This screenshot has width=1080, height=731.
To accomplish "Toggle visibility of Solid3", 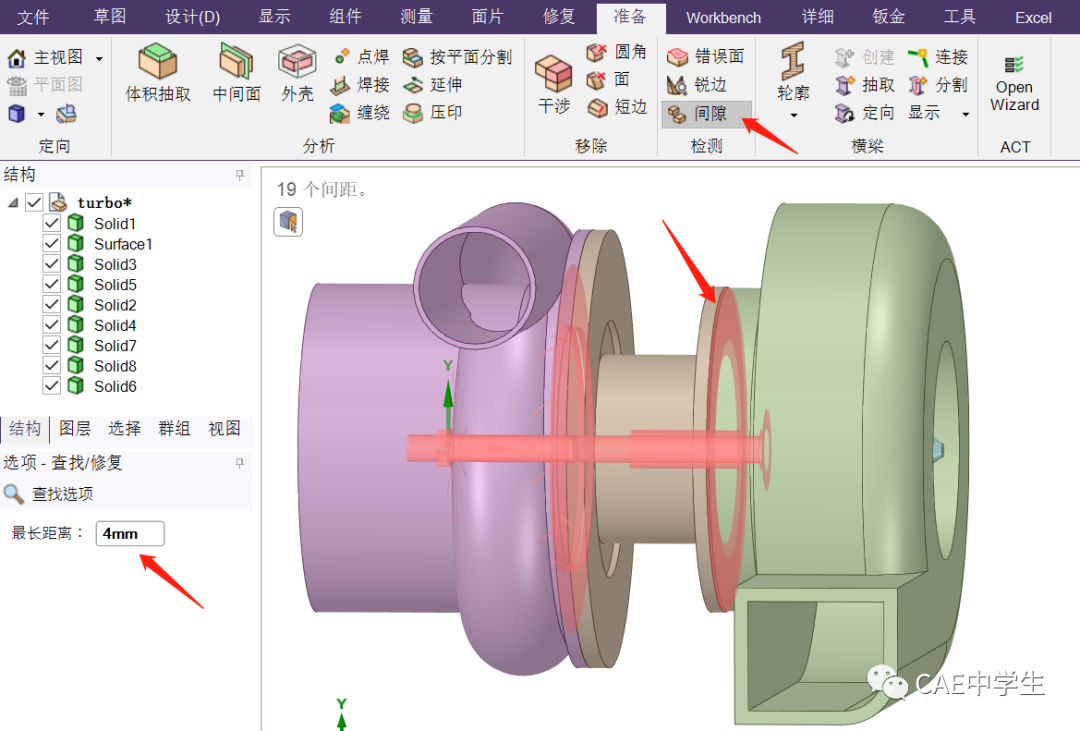I will pos(52,263).
